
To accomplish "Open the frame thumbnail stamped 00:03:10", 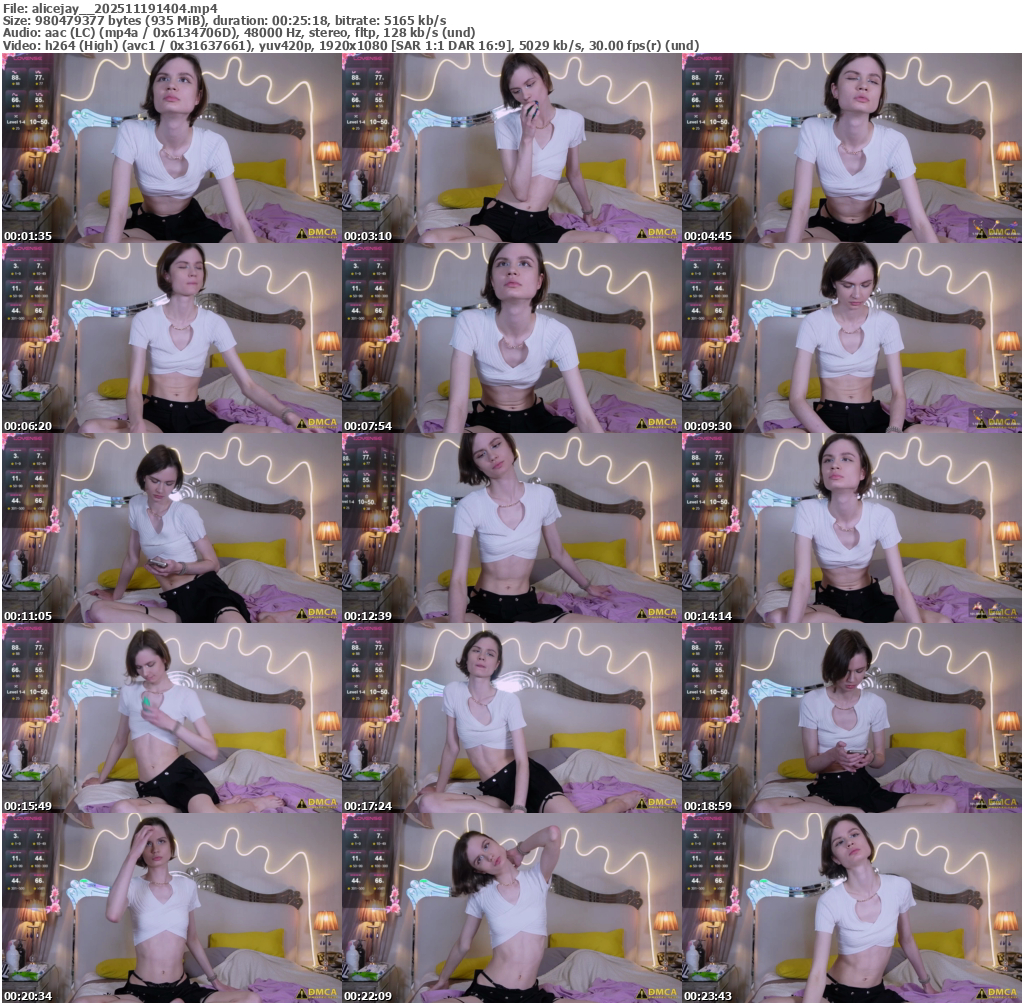I will point(511,148).
